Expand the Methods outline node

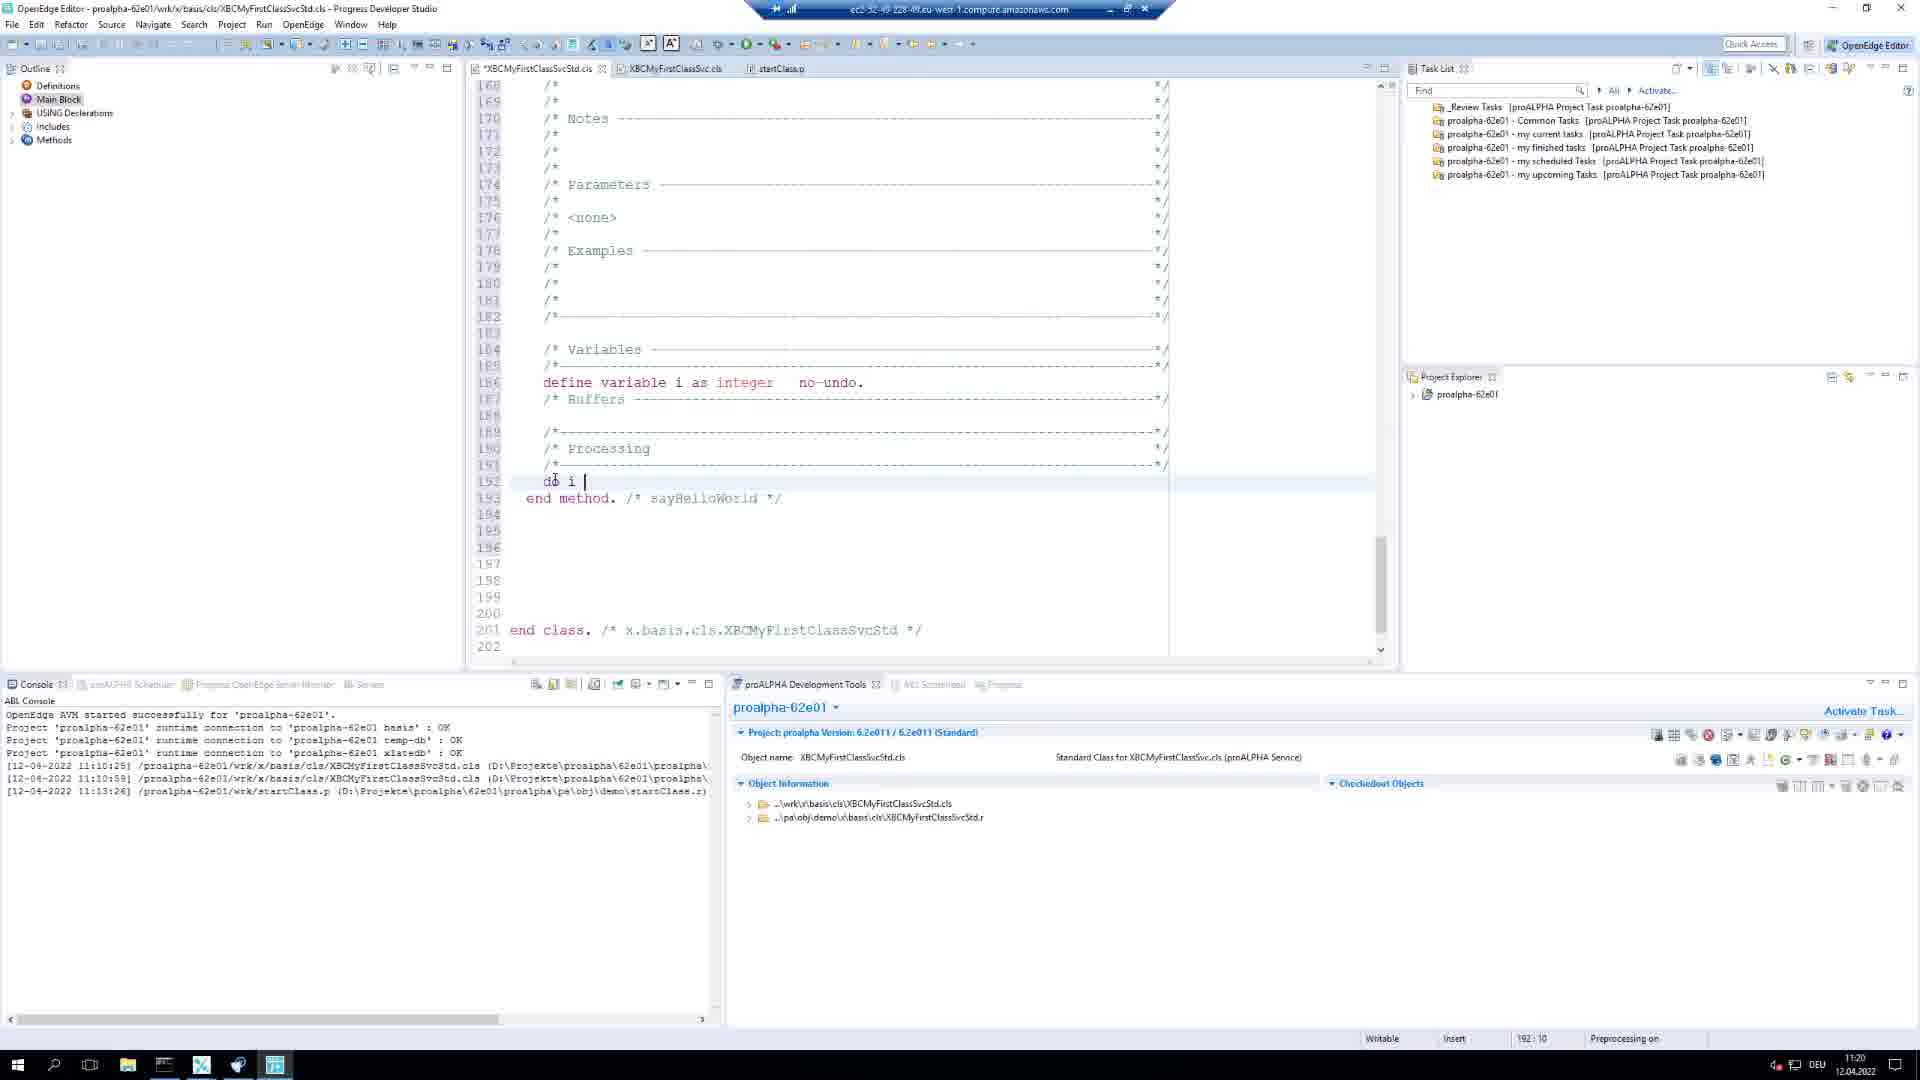coord(12,141)
